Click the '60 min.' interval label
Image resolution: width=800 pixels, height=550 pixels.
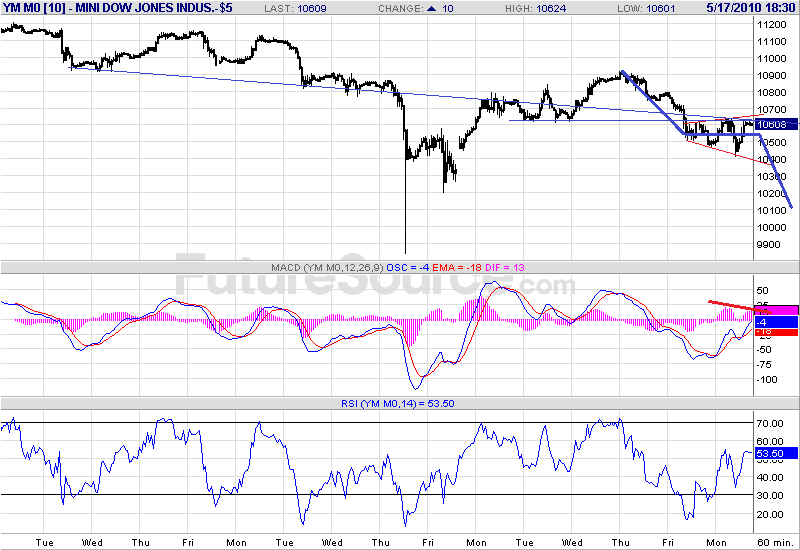tap(774, 542)
